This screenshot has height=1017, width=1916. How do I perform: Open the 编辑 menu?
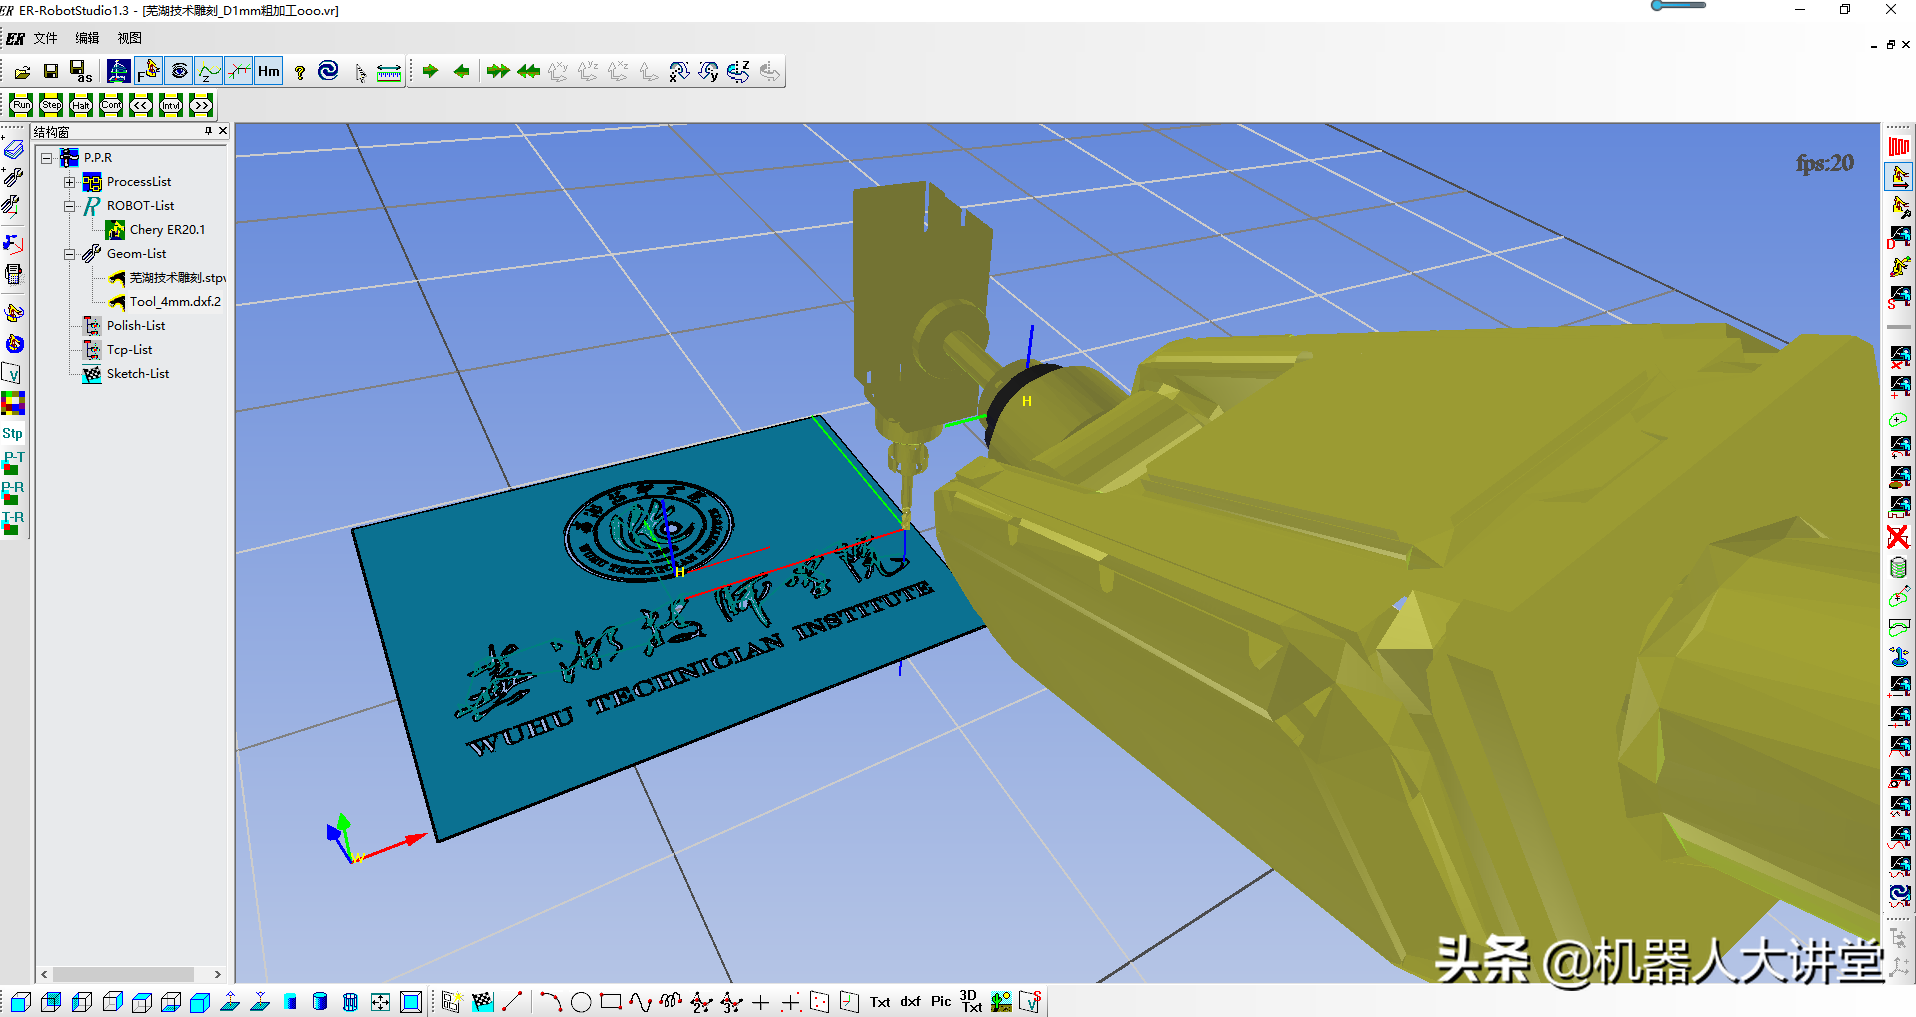87,38
